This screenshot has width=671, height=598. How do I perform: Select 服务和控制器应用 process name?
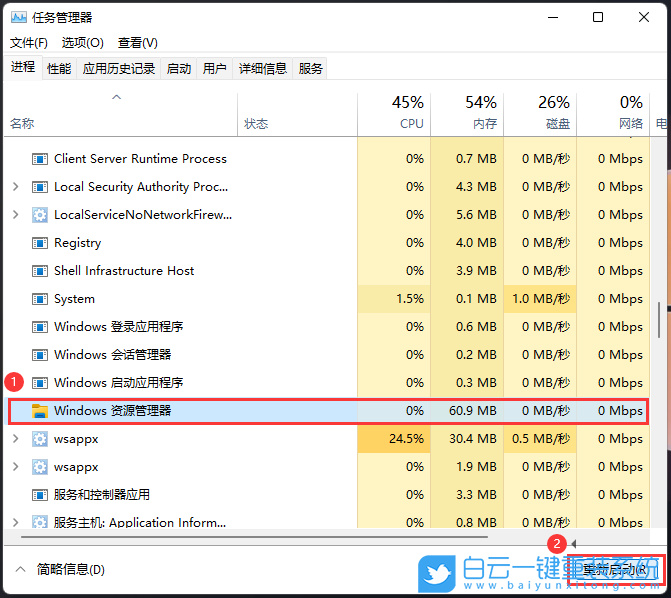click(102, 495)
